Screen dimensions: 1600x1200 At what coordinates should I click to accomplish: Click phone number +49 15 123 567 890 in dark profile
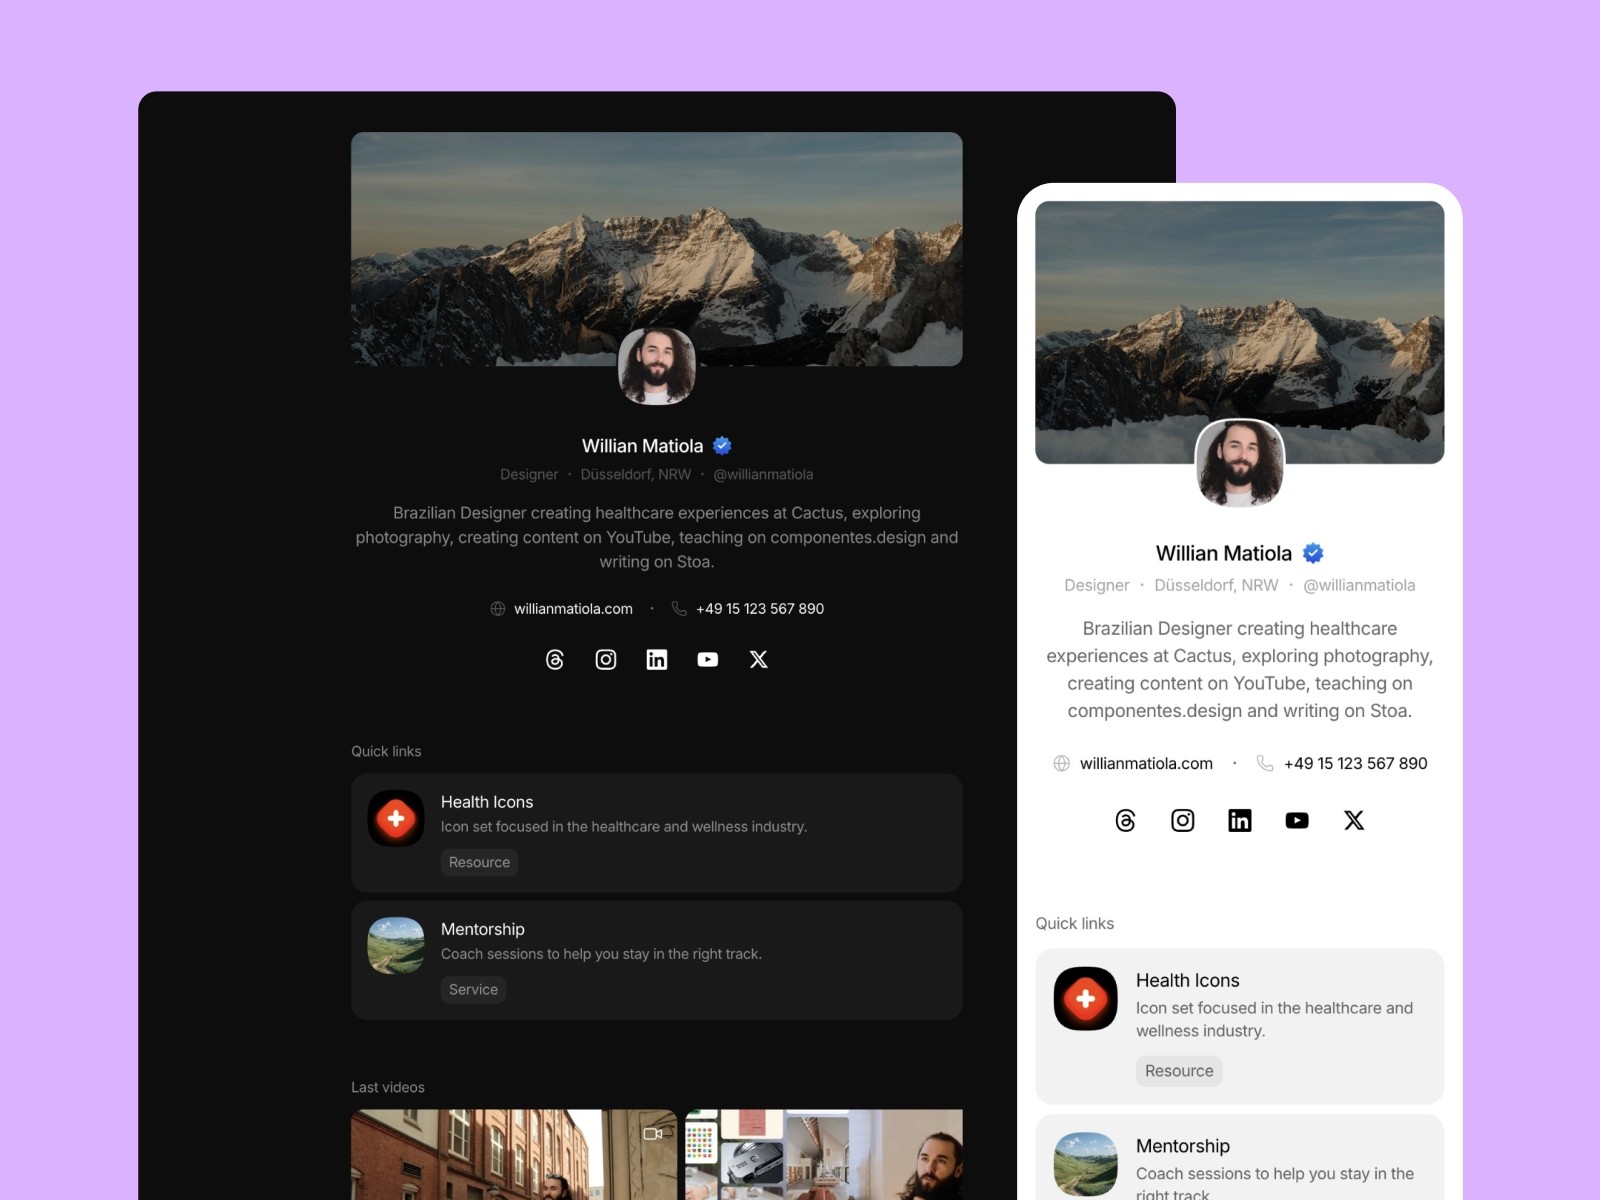(x=760, y=608)
